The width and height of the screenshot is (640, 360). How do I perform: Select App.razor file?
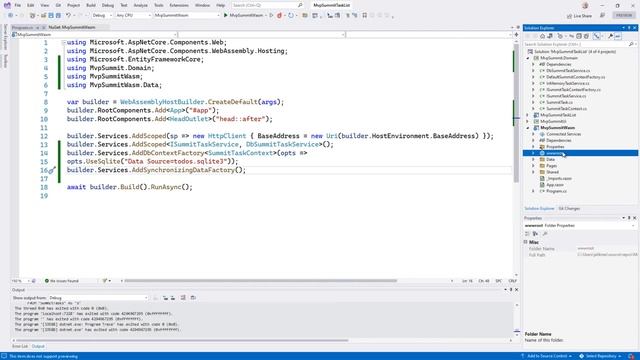555,184
